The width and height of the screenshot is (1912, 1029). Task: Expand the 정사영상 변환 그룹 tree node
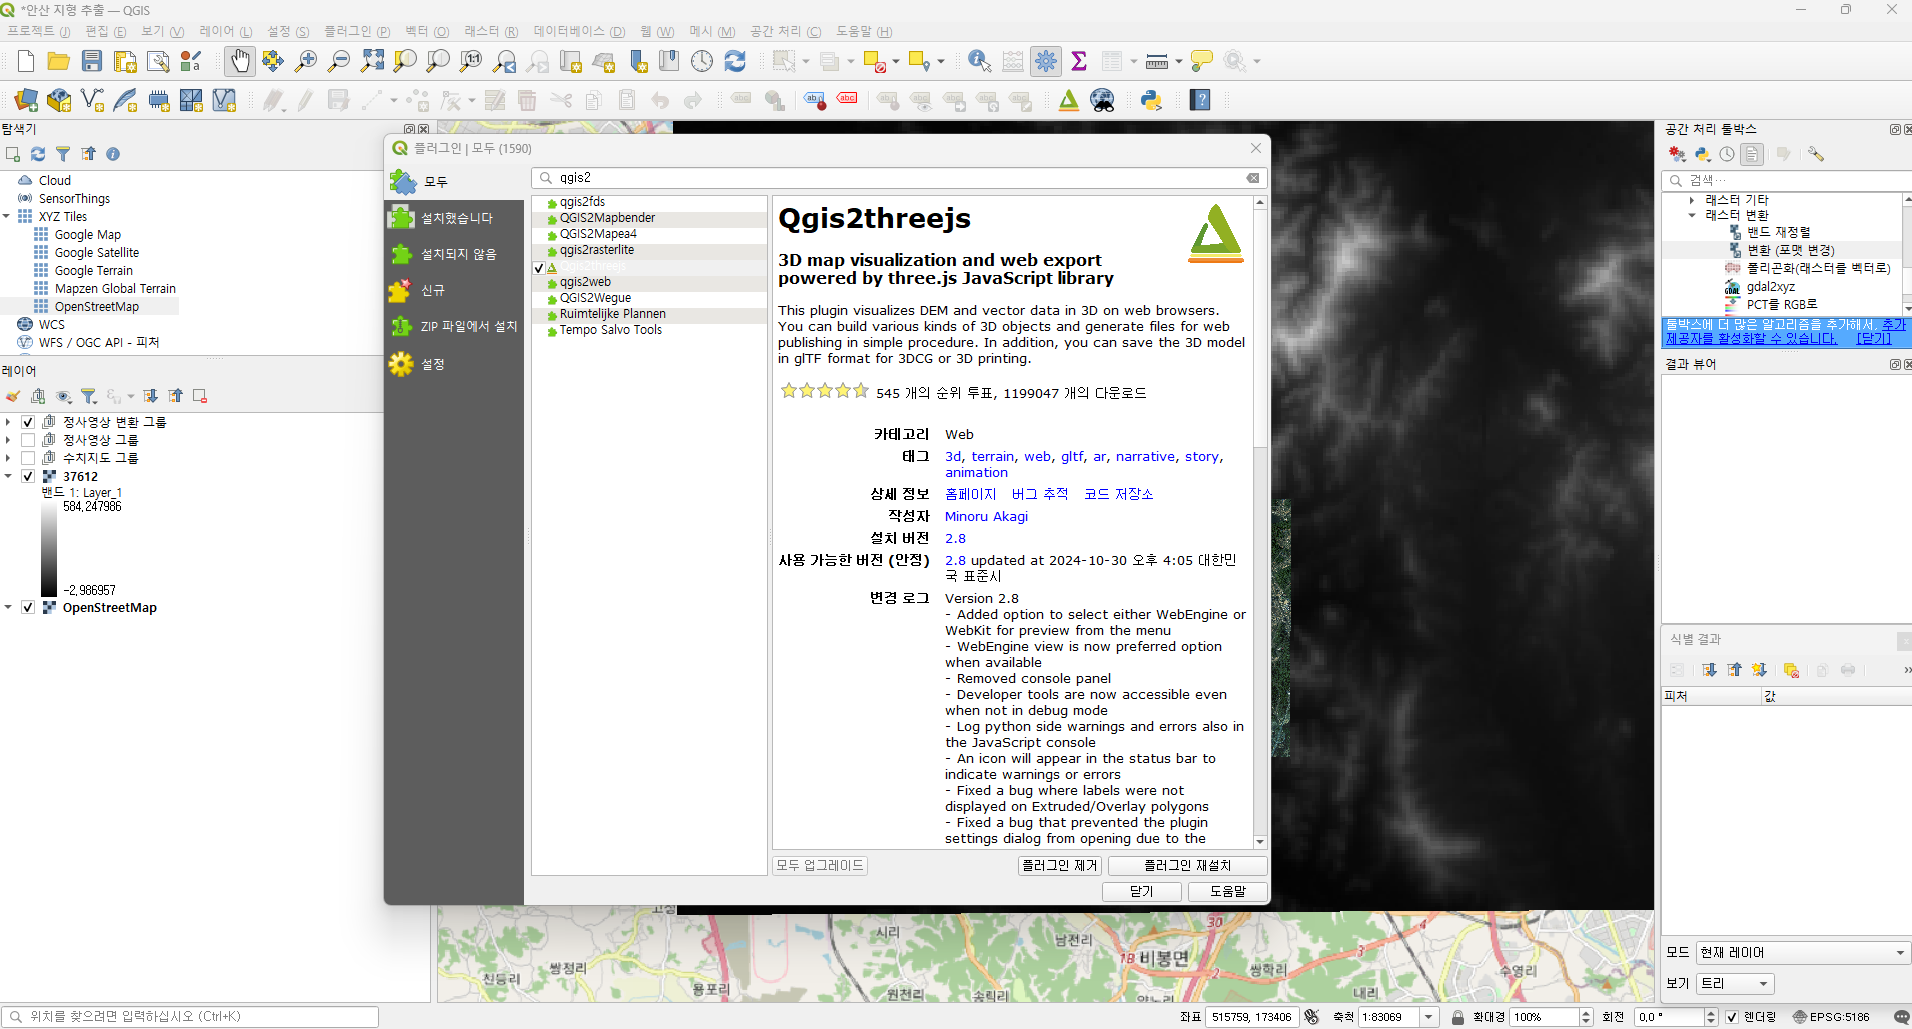coord(8,422)
